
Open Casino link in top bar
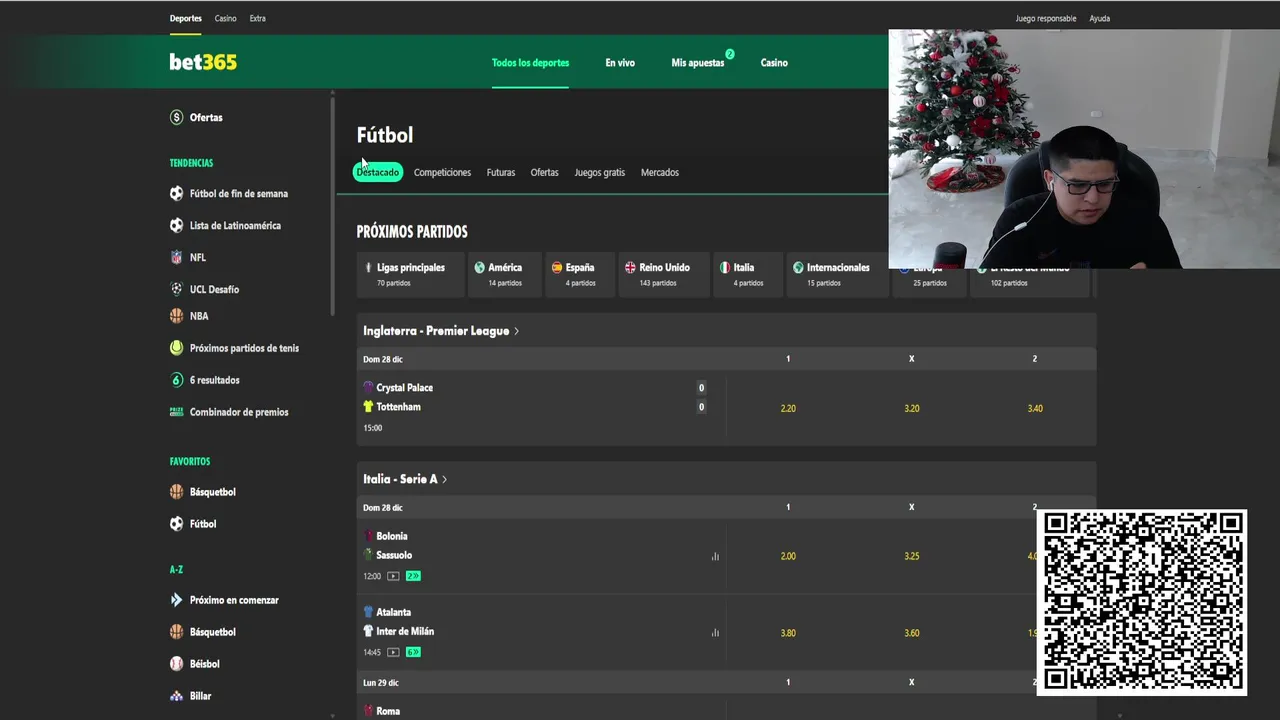[x=225, y=18]
